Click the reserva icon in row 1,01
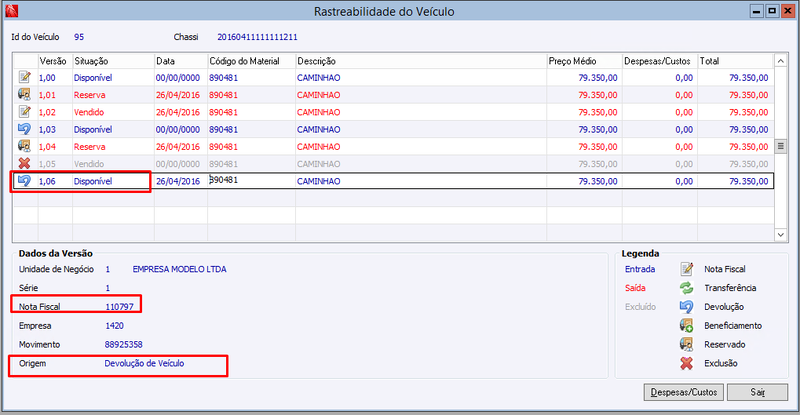800x415 pixels. pyautogui.click(x=24, y=94)
